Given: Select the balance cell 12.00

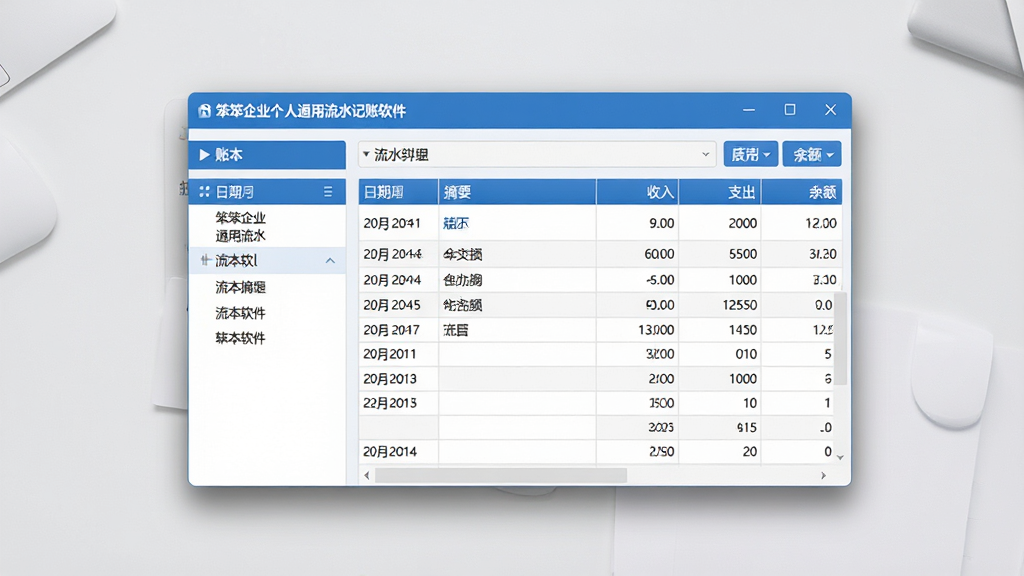Looking at the screenshot, I should tap(802, 223).
